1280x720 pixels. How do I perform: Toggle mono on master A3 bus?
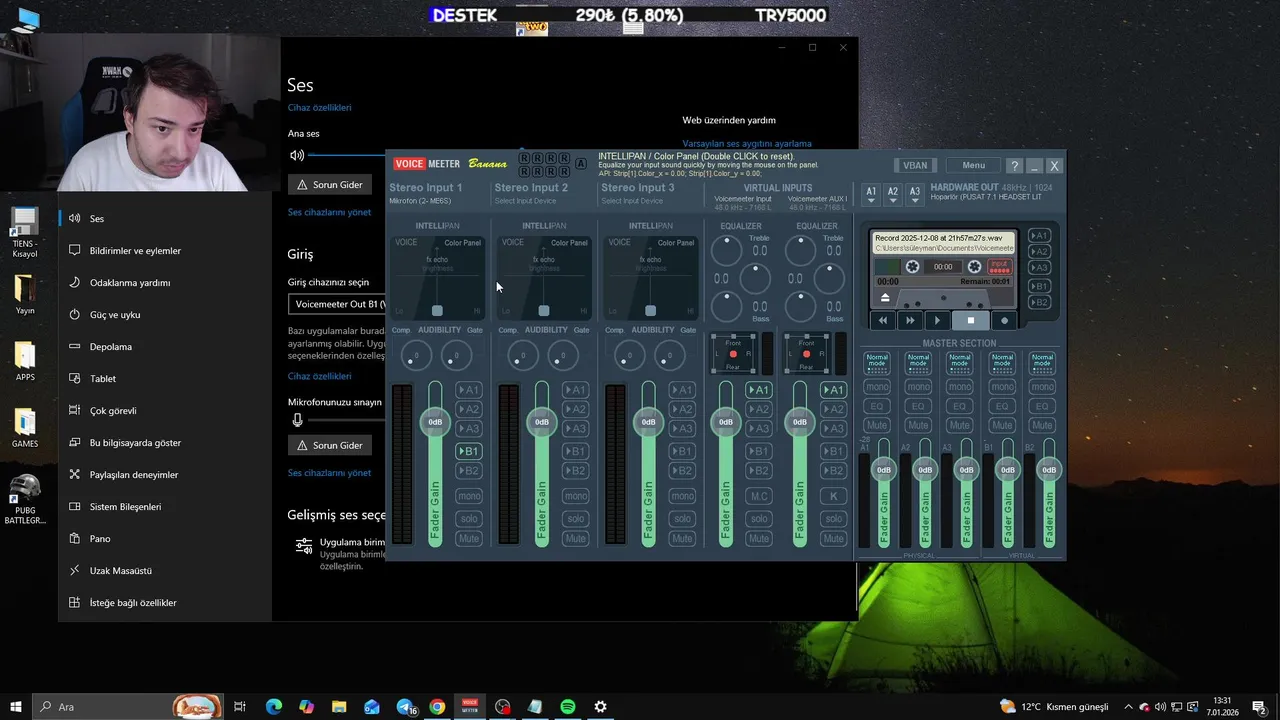coord(959,387)
